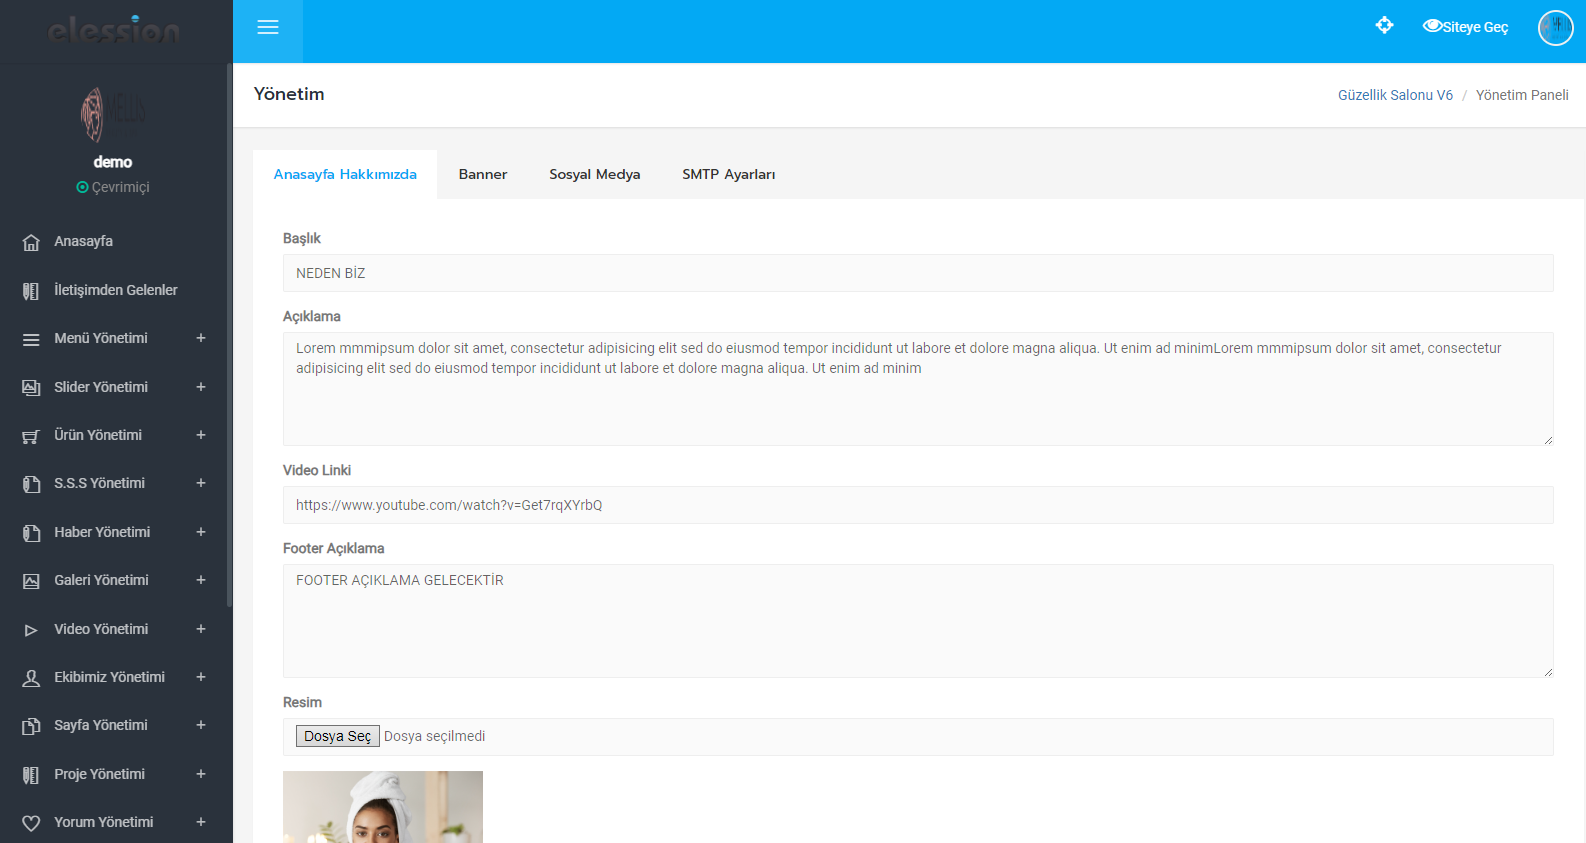The height and width of the screenshot is (843, 1586).
Task: Expand Slider Yönetimi with plus sign
Action: pyautogui.click(x=201, y=387)
